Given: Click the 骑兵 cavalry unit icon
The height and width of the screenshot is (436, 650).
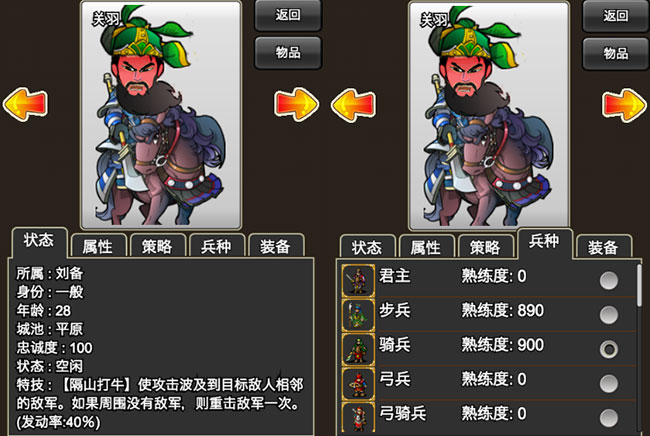Looking at the screenshot, I should pyautogui.click(x=358, y=349).
